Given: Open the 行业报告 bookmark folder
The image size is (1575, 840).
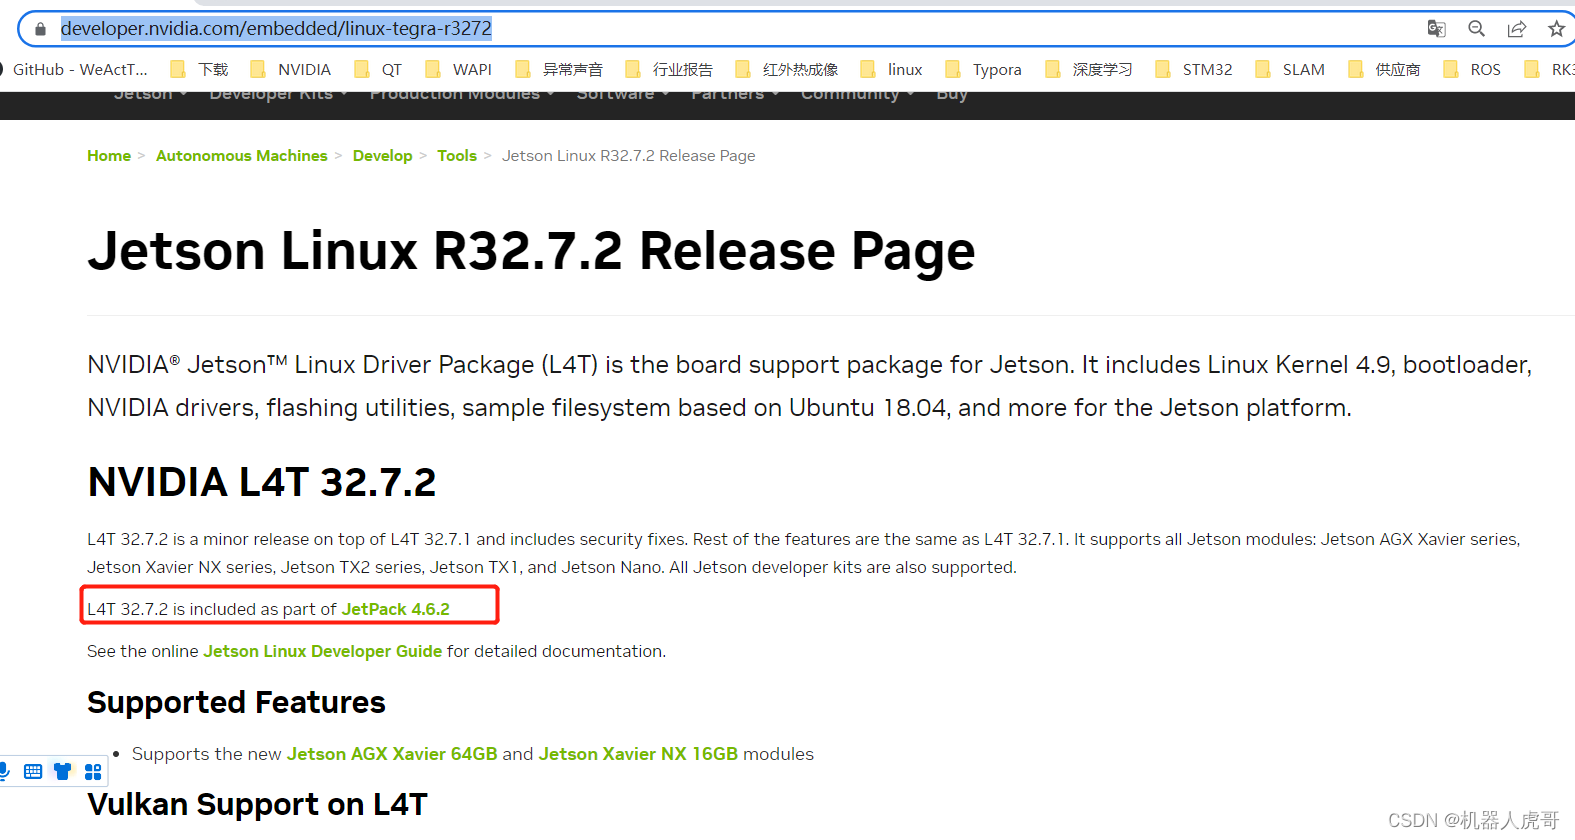Looking at the screenshot, I should pos(668,69).
